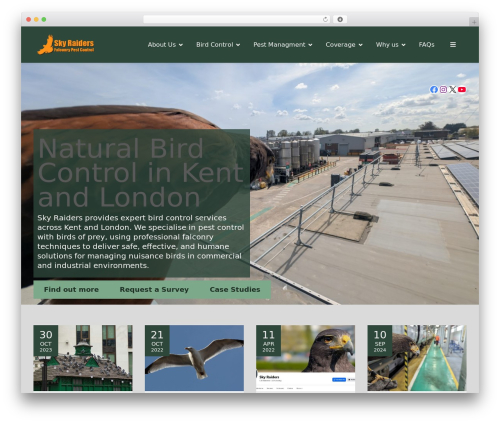
Task: Click the macOS yellow minimize button
Action: [36, 19]
